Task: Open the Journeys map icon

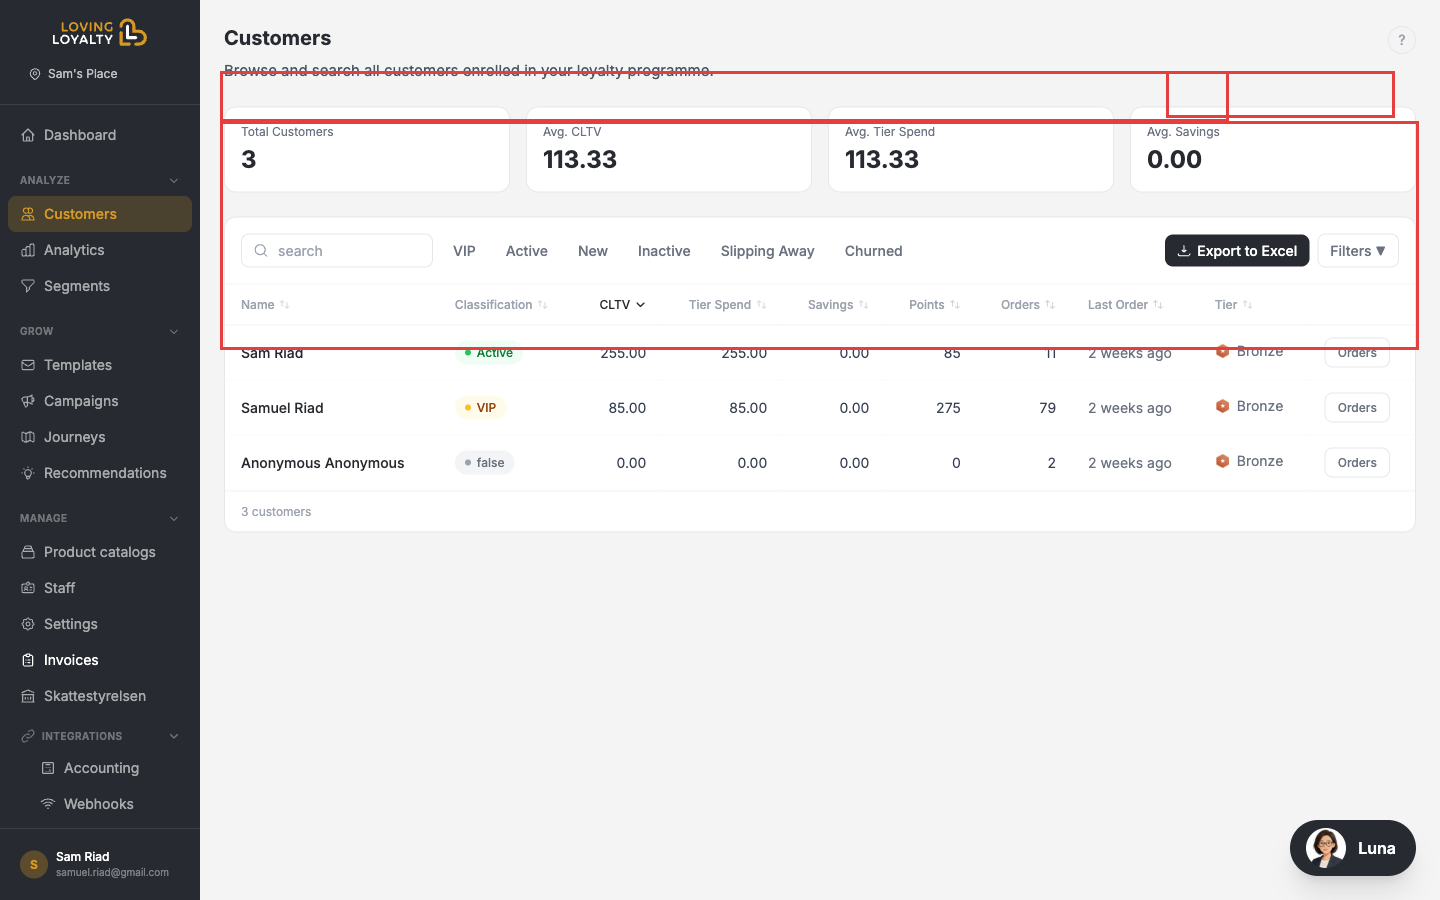Action: tap(28, 437)
